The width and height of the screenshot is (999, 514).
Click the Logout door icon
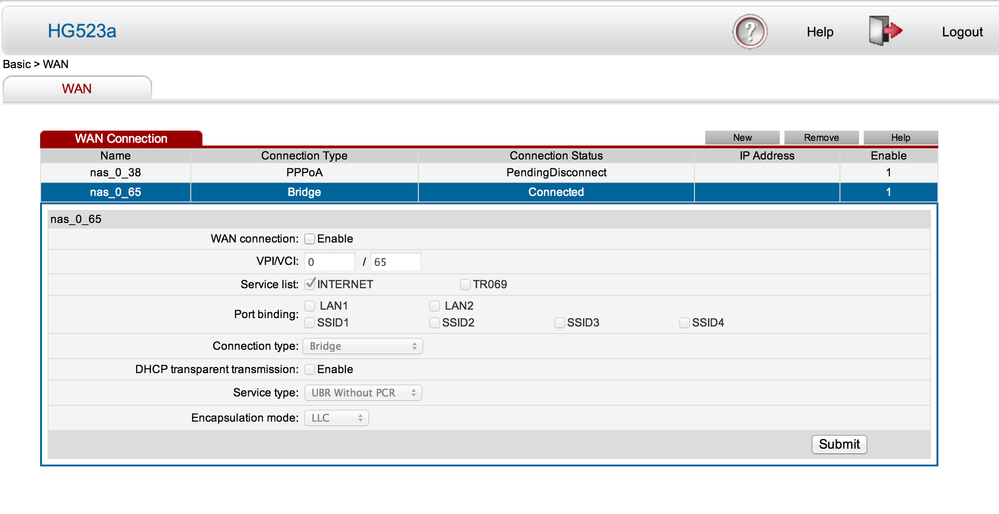(886, 31)
